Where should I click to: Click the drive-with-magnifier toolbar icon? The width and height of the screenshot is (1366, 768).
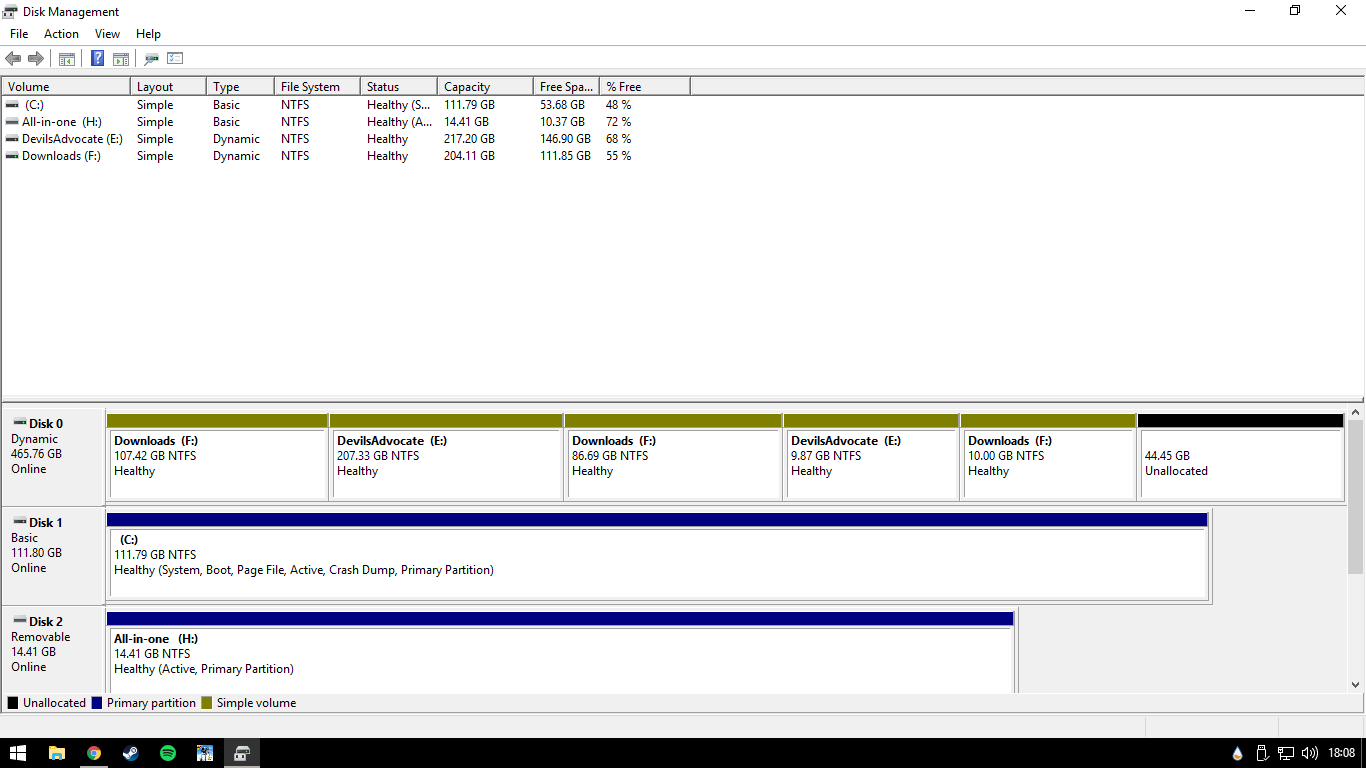tap(151, 59)
